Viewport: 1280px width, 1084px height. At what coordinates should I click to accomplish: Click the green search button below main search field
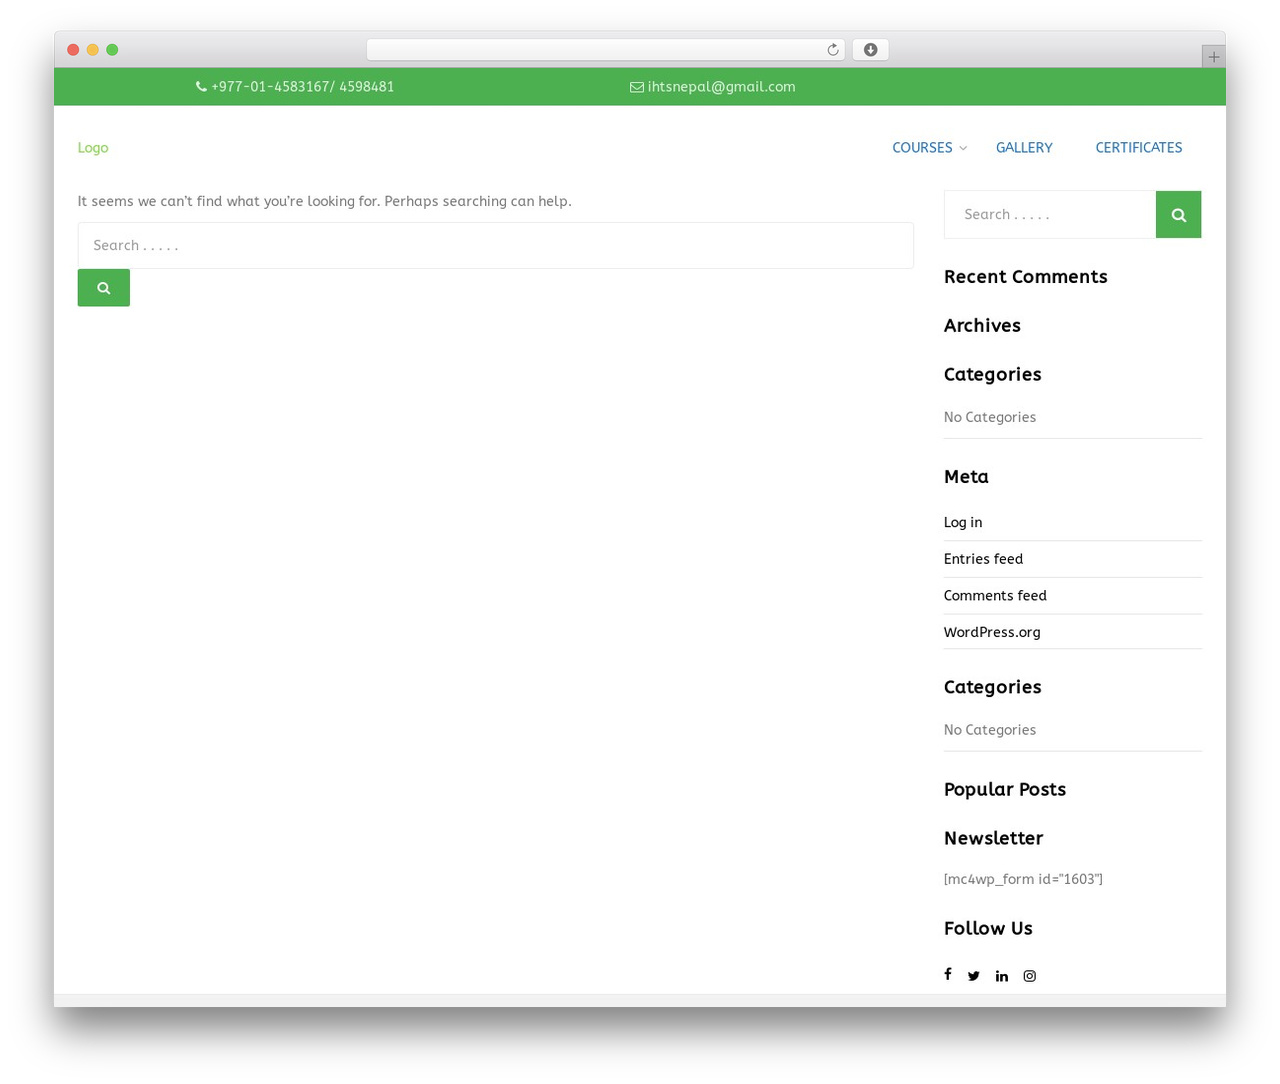click(x=104, y=288)
